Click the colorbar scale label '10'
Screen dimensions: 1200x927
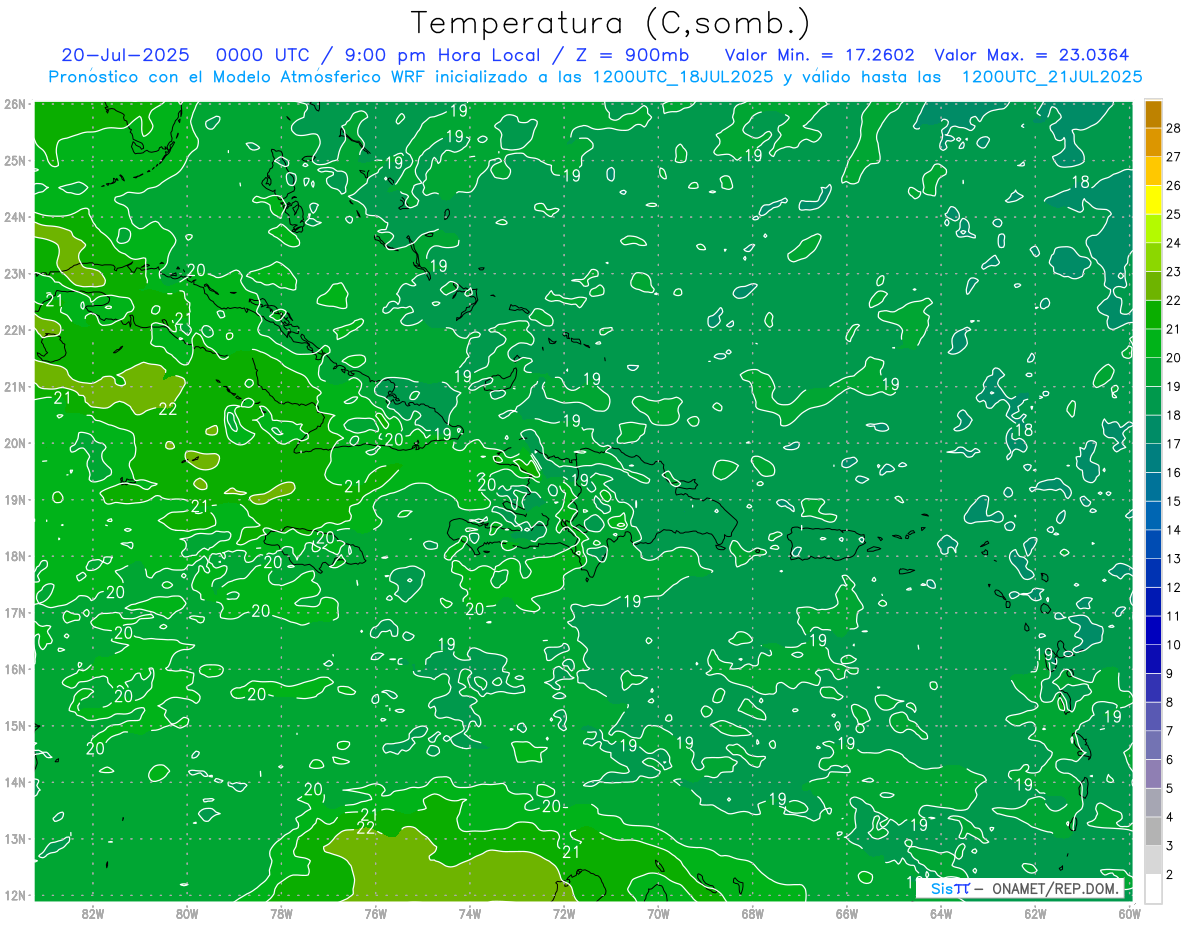point(1174,645)
